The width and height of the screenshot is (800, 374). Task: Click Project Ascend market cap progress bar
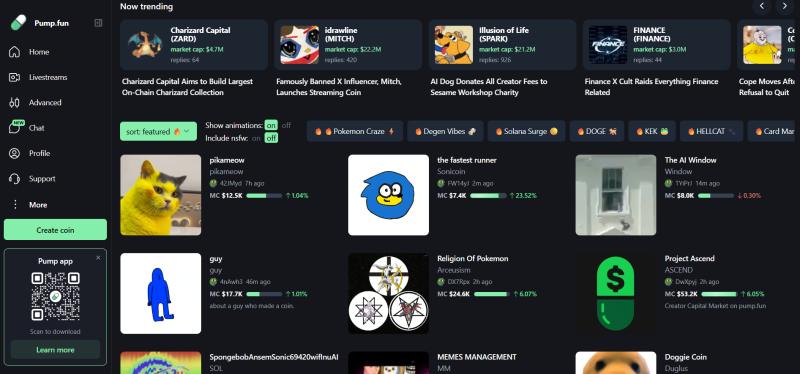click(x=719, y=294)
